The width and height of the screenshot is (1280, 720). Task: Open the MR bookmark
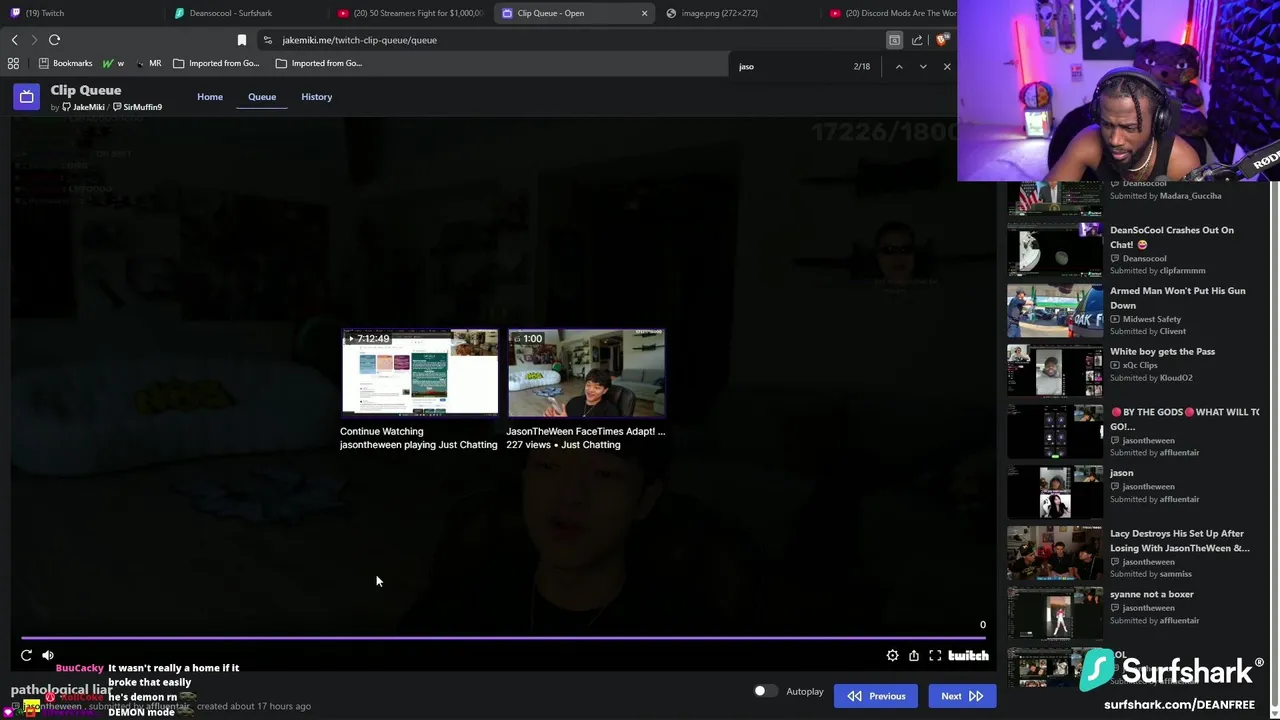(148, 63)
